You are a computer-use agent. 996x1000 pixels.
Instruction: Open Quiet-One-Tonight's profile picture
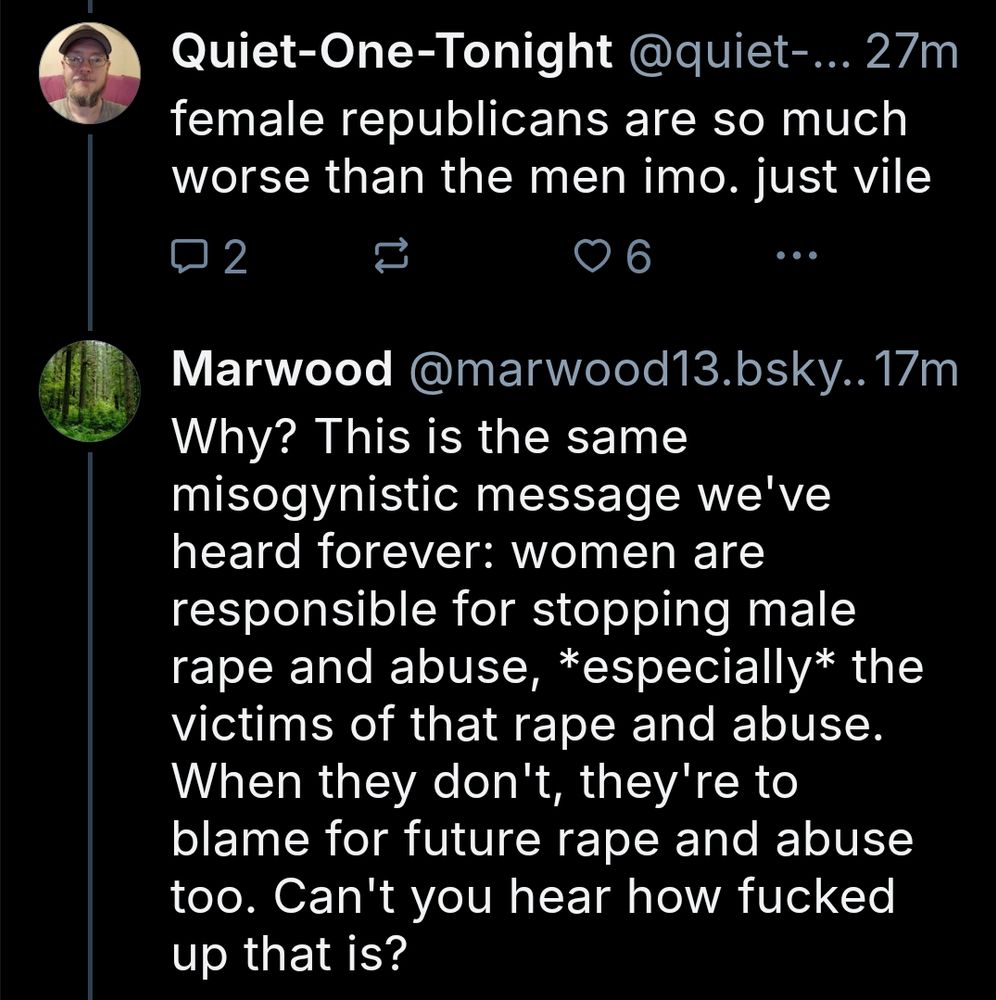point(89,73)
